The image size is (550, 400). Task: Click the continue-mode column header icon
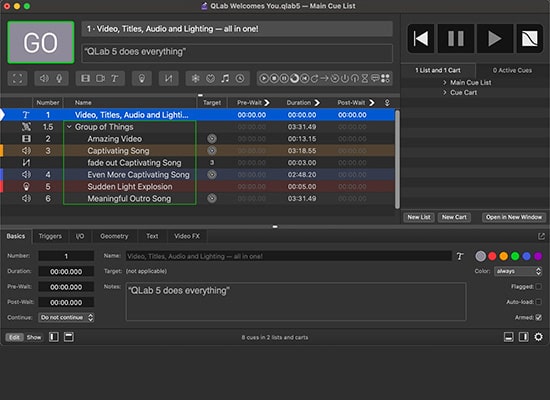click(387, 102)
